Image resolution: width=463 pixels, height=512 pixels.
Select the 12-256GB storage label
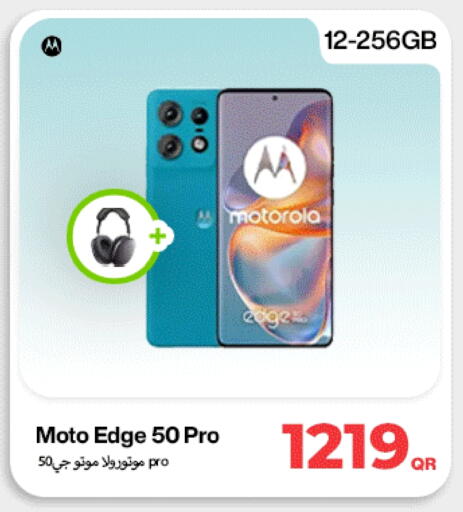(380, 41)
